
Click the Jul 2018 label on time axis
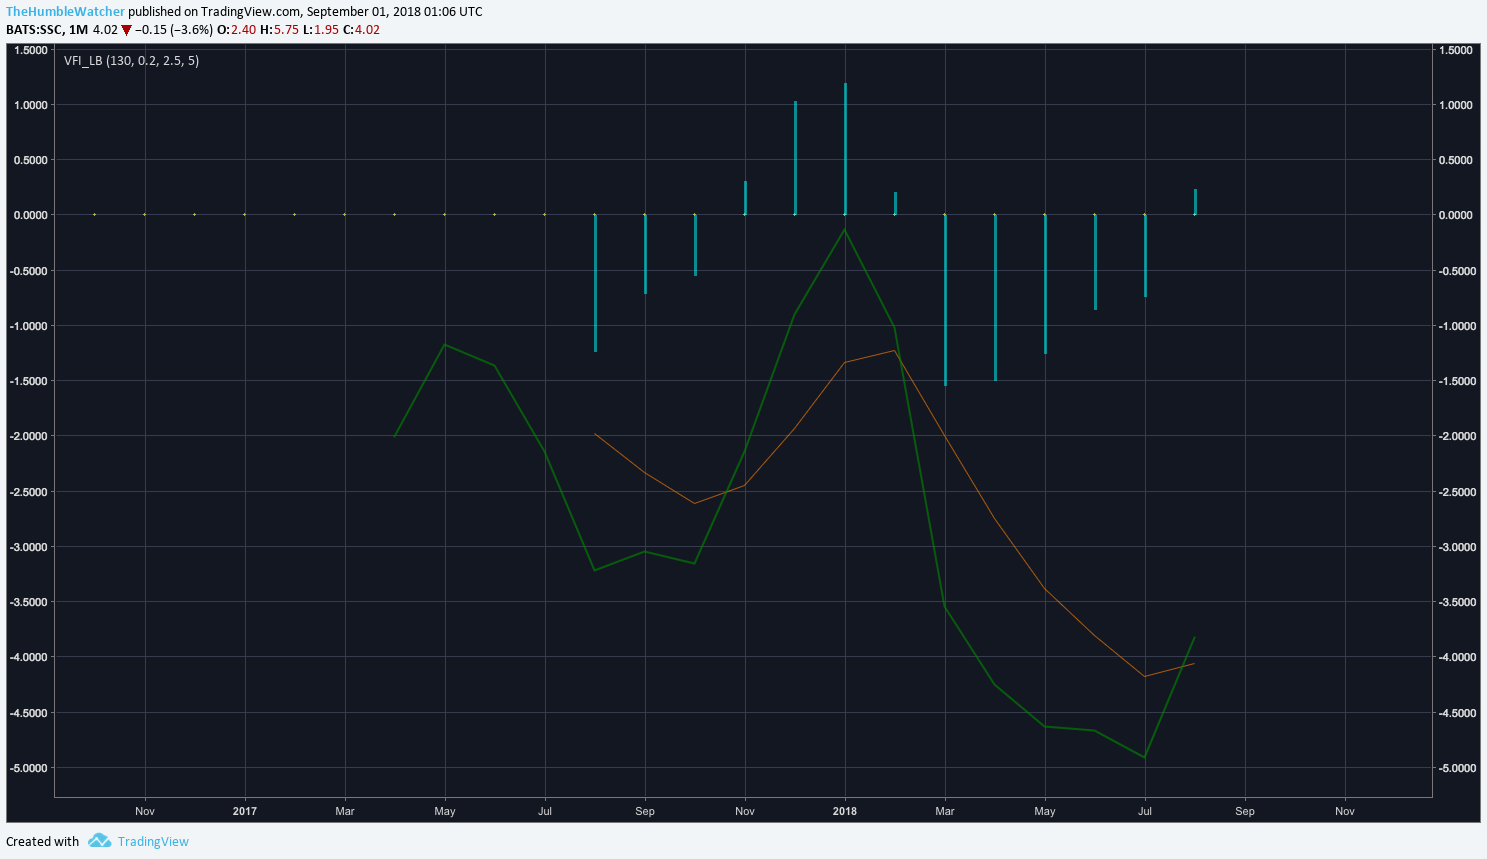tap(1145, 811)
